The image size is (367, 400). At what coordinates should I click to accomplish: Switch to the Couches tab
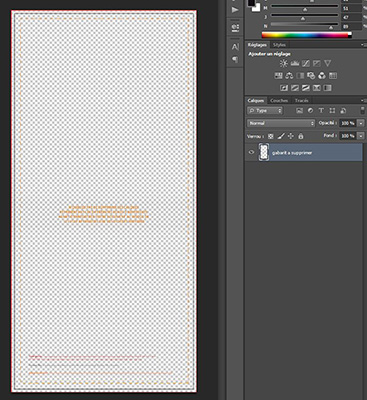(x=279, y=101)
